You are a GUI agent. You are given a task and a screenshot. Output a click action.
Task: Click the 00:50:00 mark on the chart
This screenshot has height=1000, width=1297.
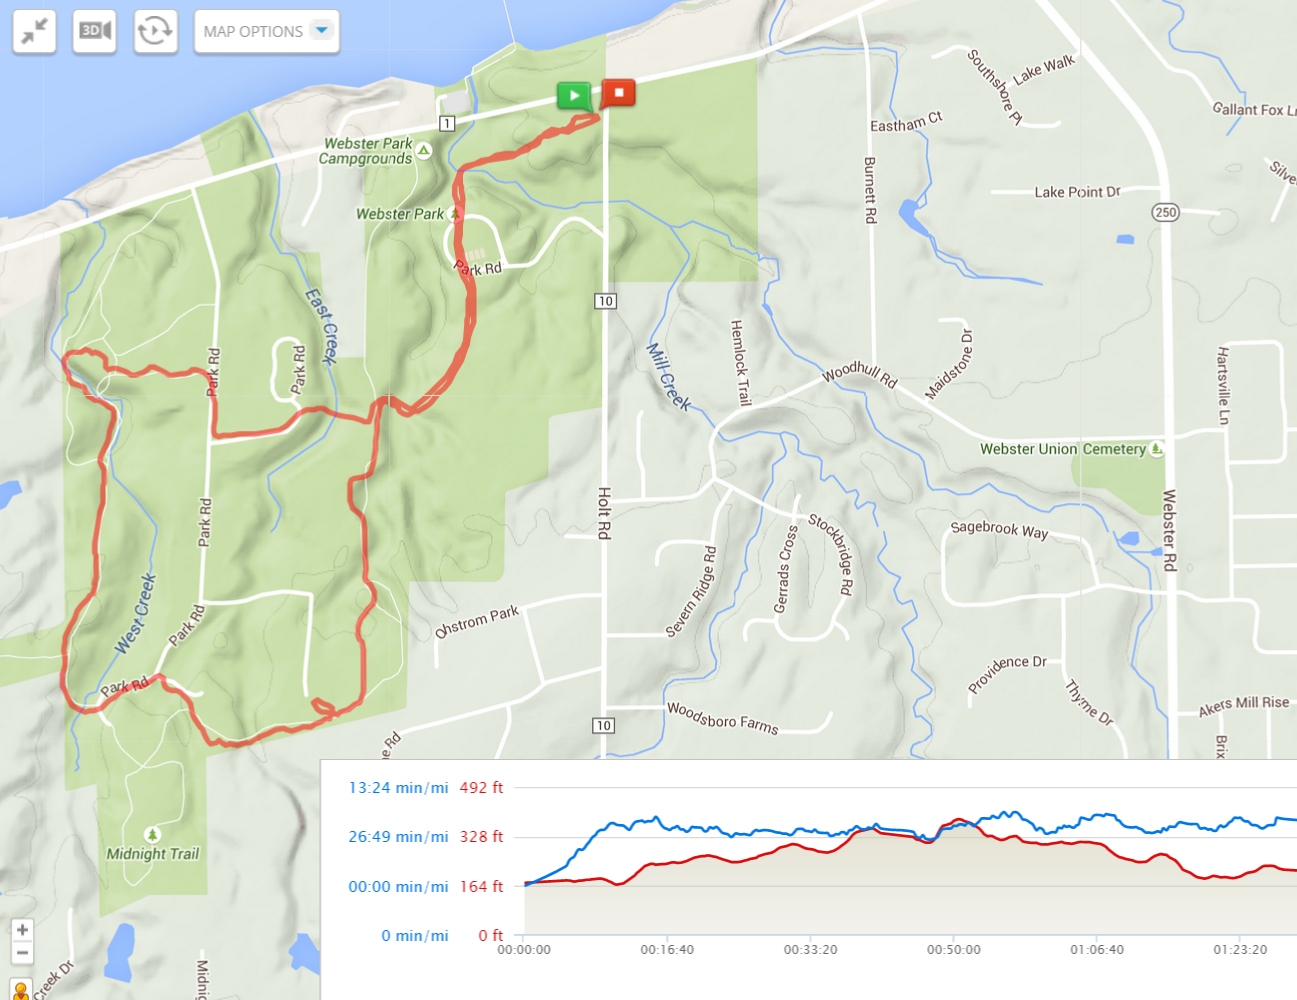tap(953, 949)
